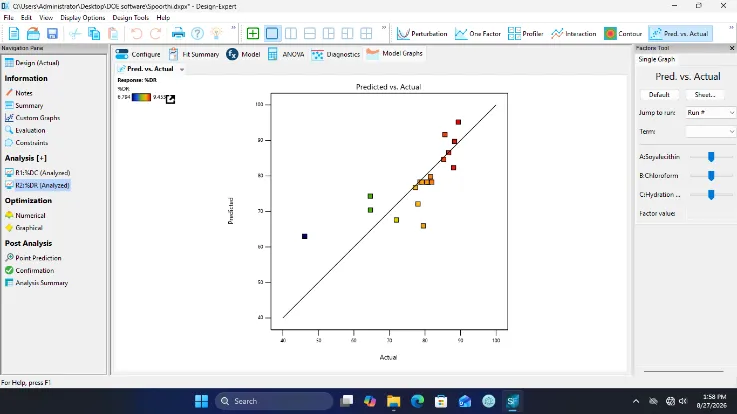The image size is (737, 414).
Task: Open Notes in navigation pane
Action: coord(19,93)
